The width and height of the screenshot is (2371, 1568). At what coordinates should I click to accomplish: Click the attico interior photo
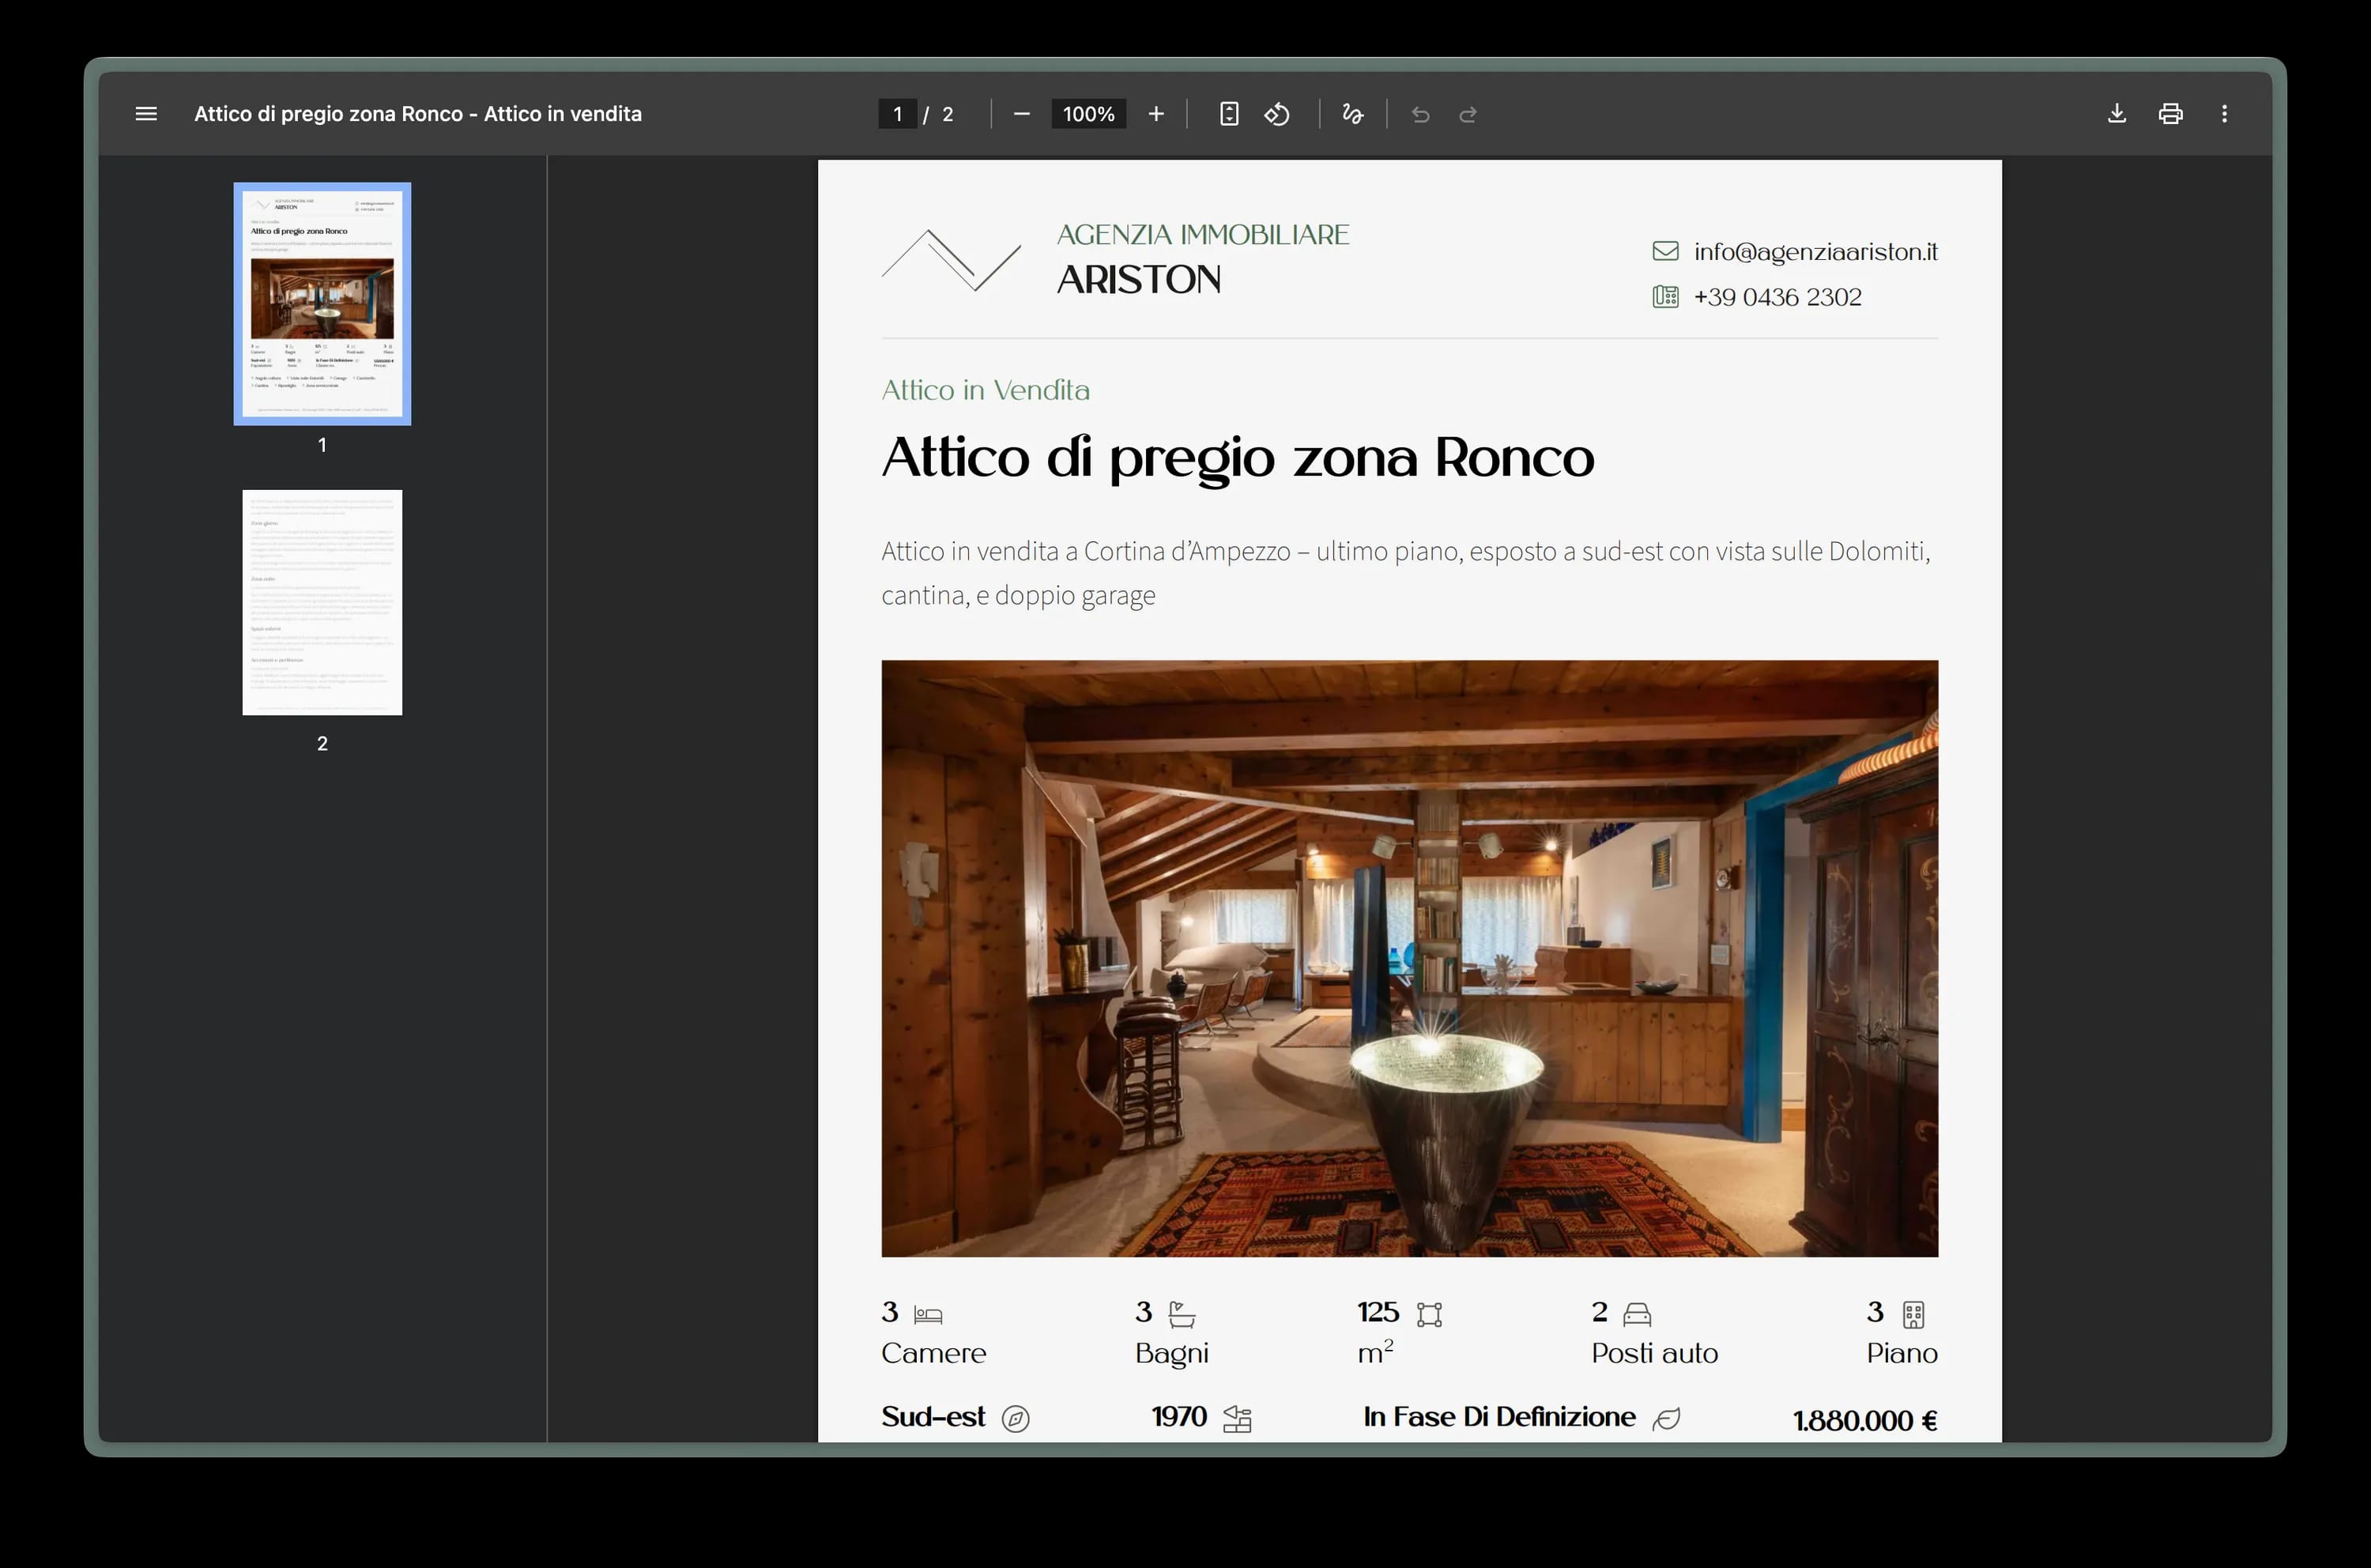click(x=1409, y=957)
